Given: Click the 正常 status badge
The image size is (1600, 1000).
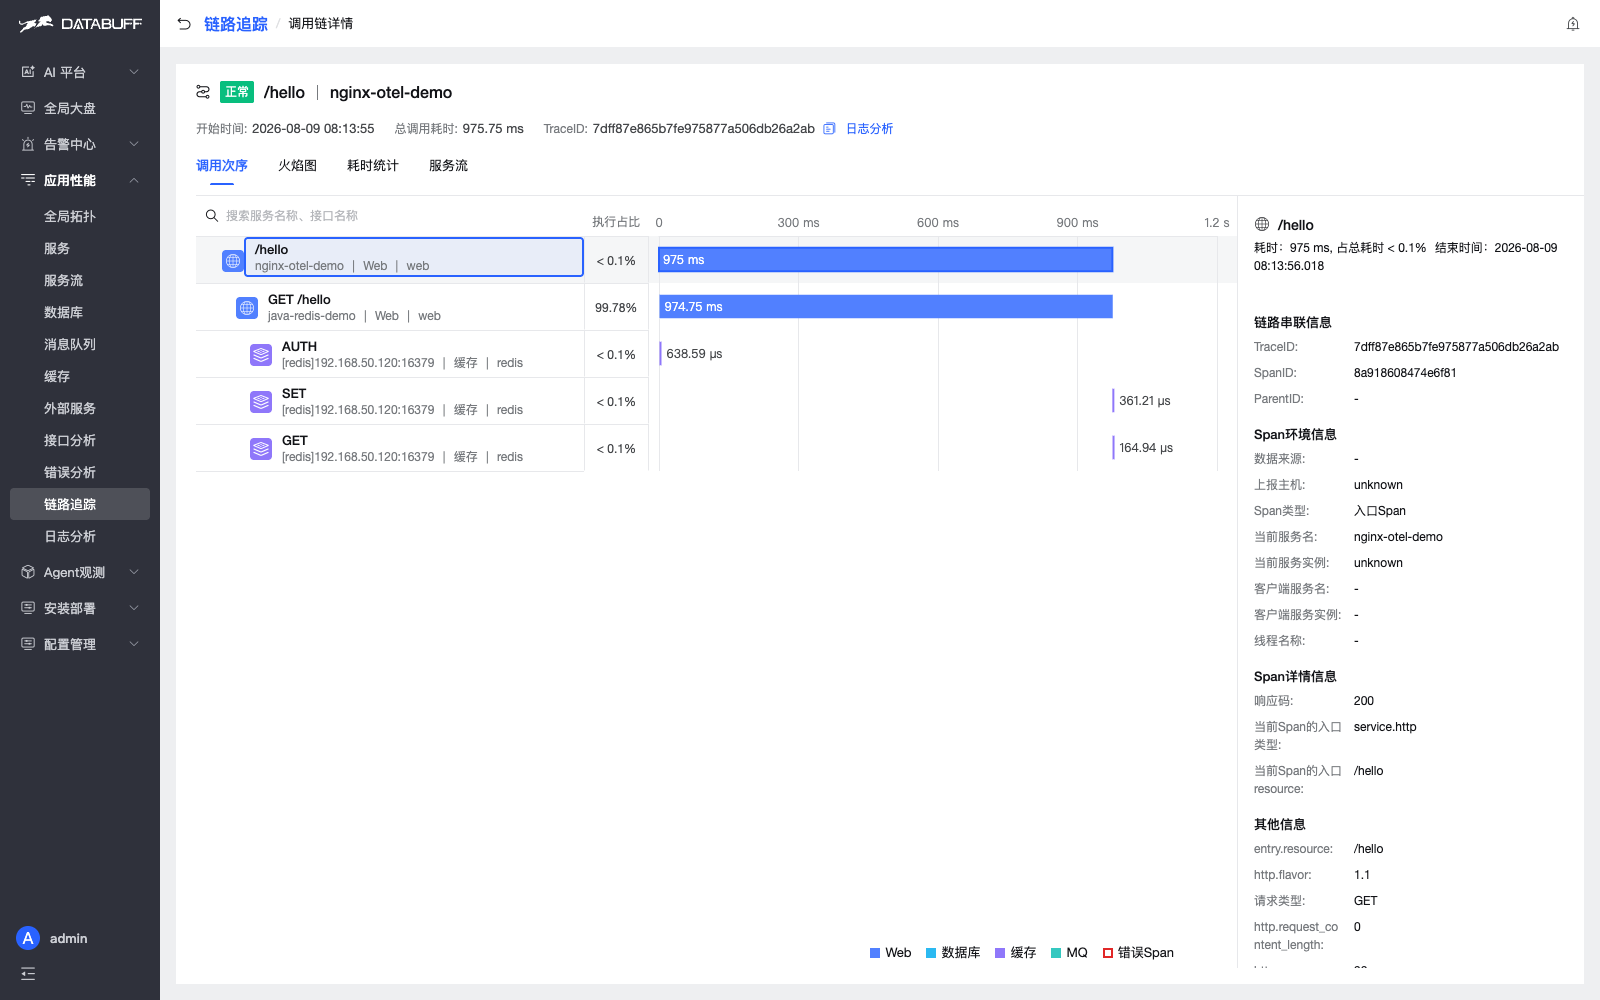Looking at the screenshot, I should [237, 92].
